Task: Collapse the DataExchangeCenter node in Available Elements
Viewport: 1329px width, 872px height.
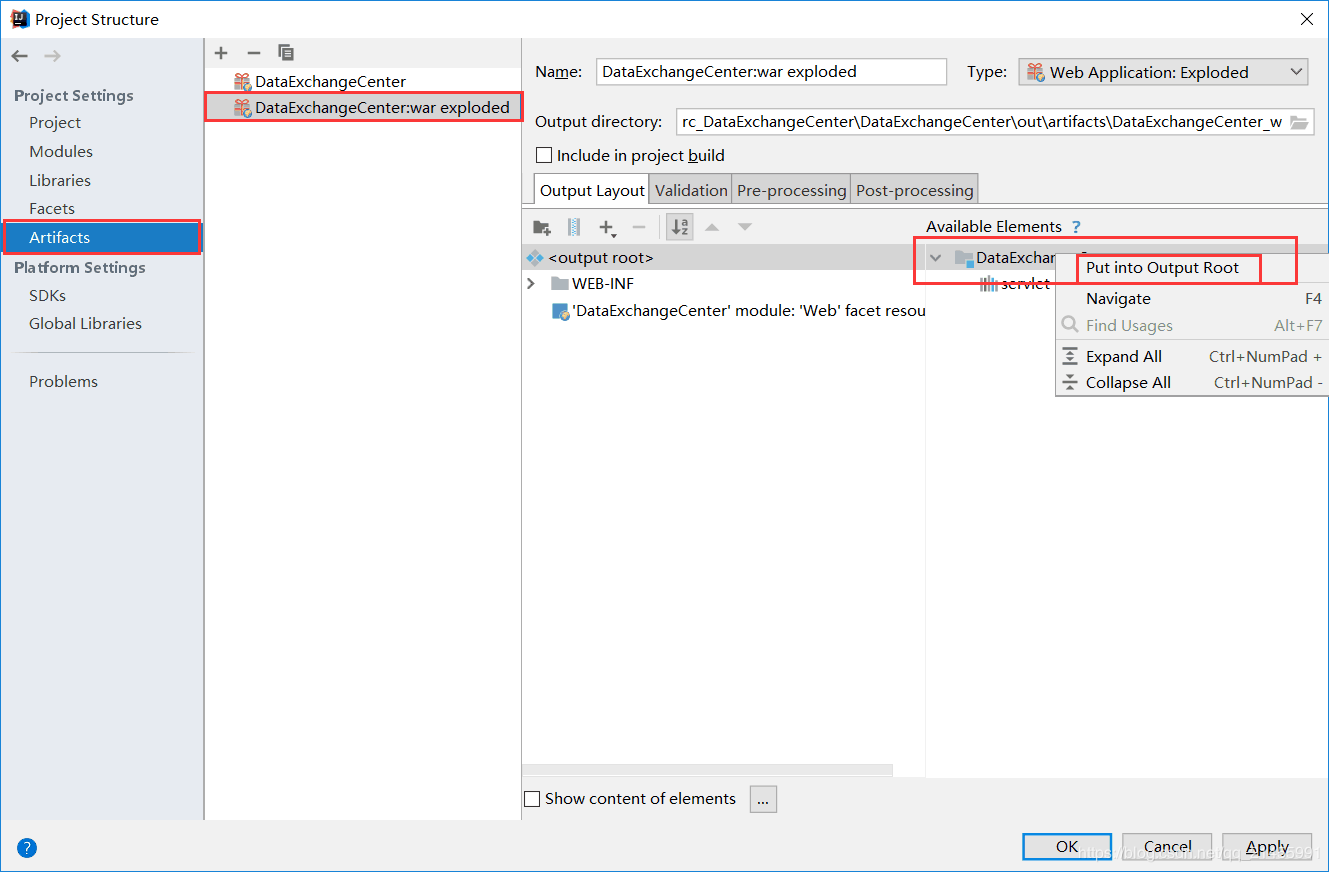Action: coord(935,257)
